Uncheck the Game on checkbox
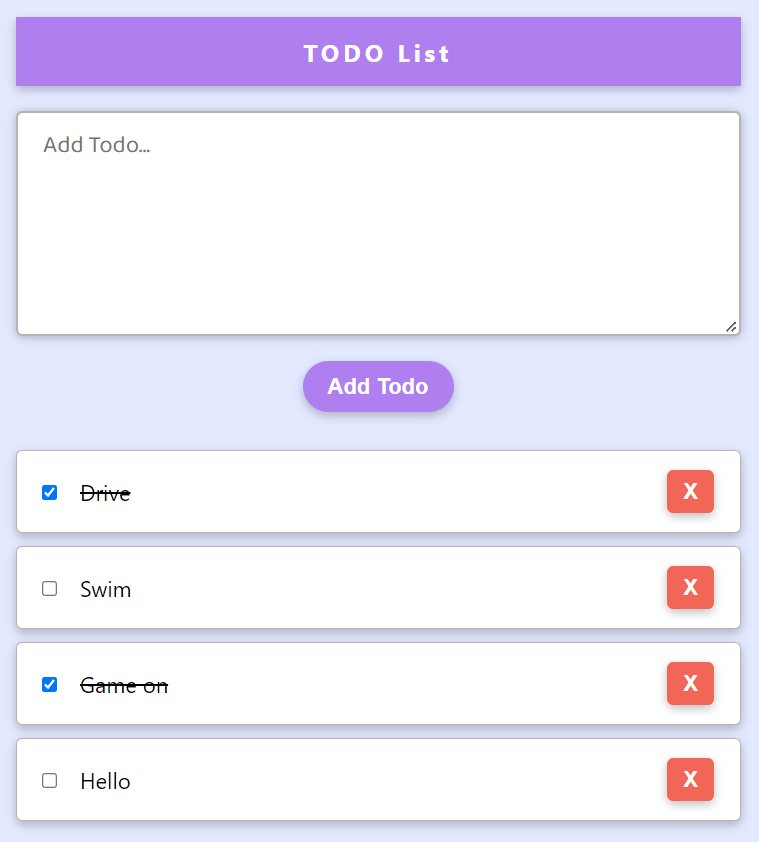 [x=49, y=684]
